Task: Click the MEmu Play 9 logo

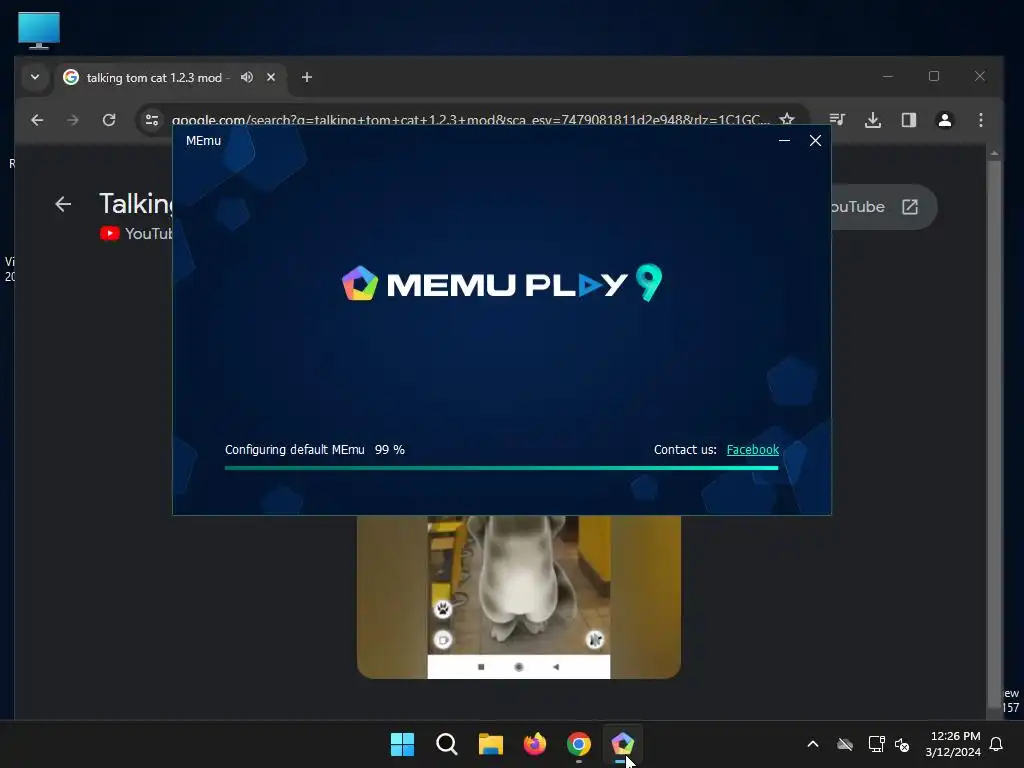Action: coord(502,283)
